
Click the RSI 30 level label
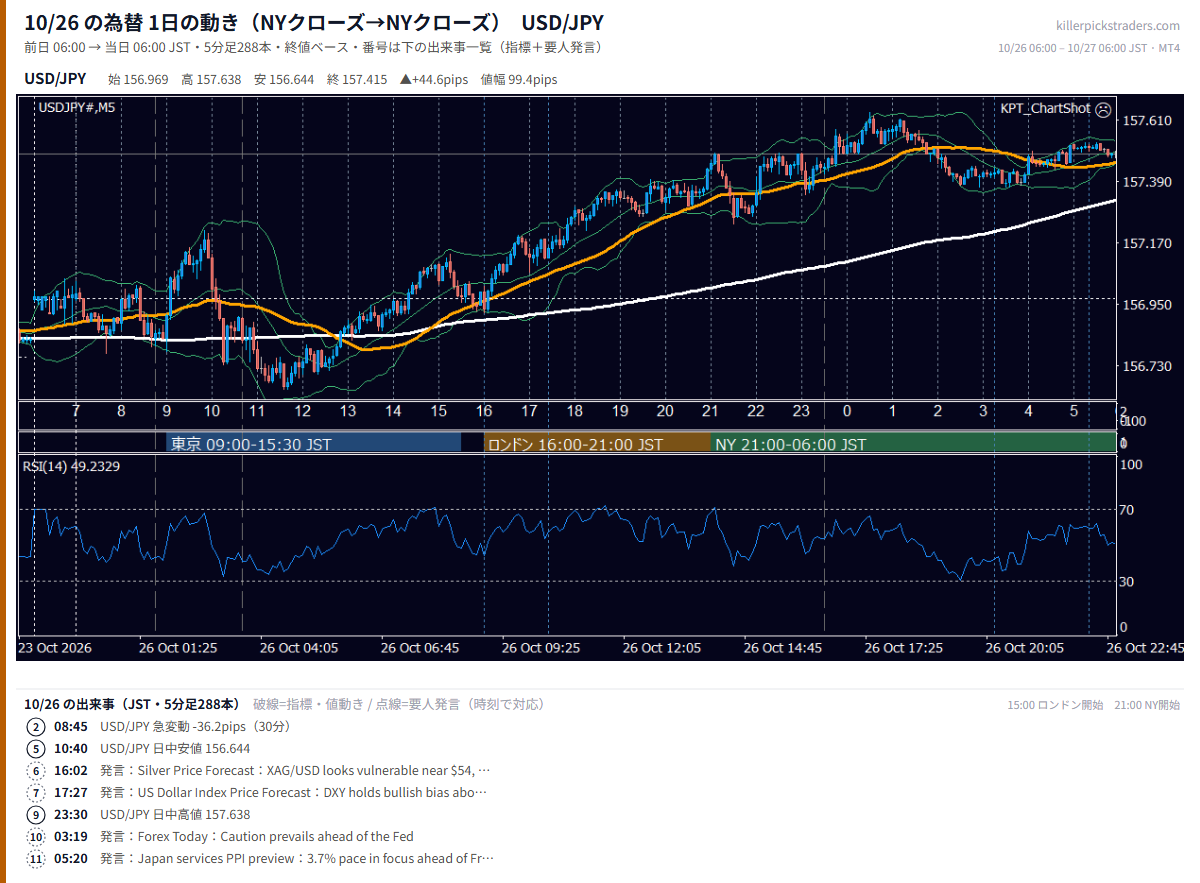[x=1127, y=580]
